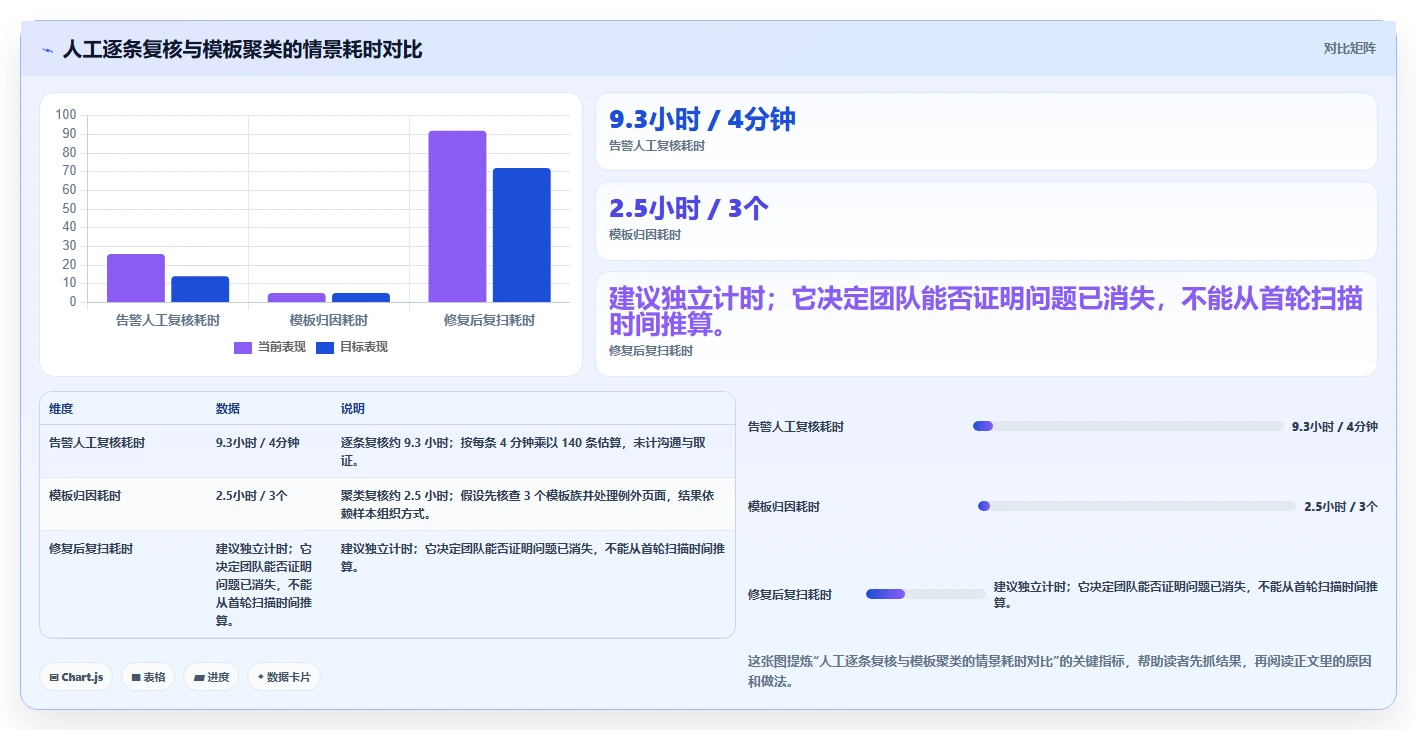Screen dimensions: 1417x730
Task: Toggle the 目标表现 legend swatch
Action: pyautogui.click(x=325, y=347)
